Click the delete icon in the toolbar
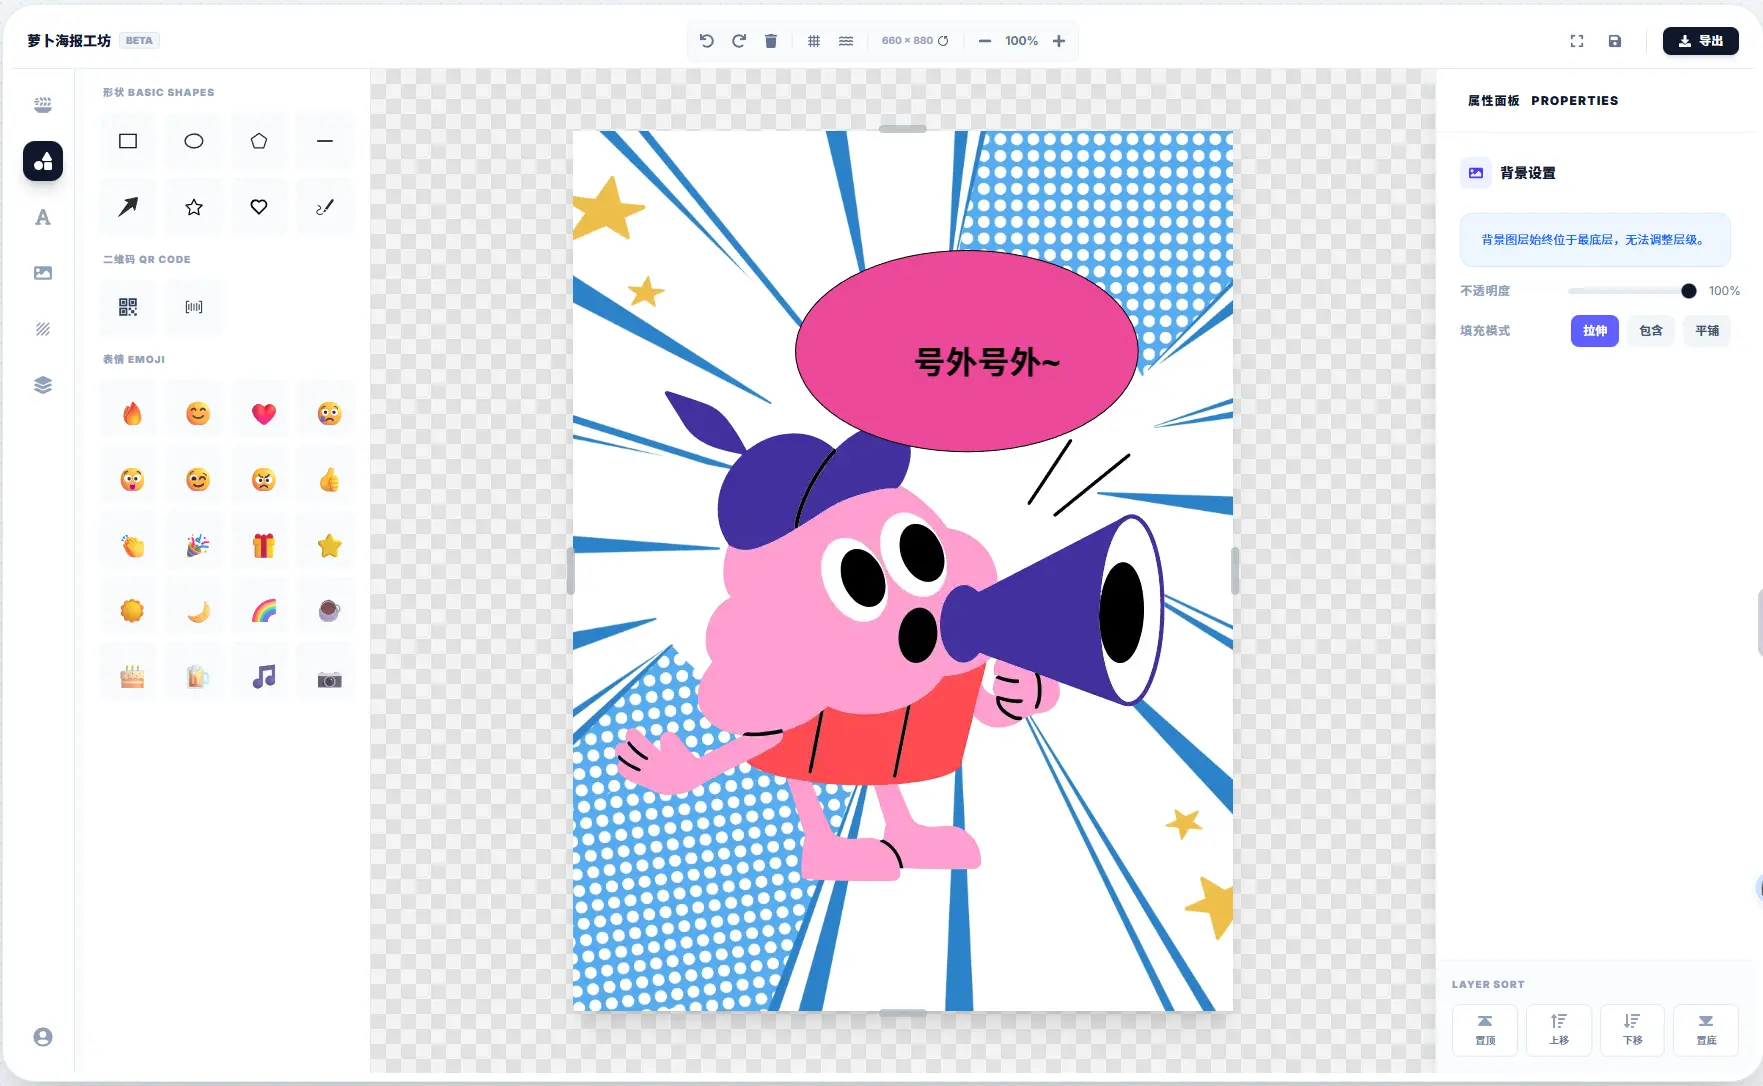 770,41
